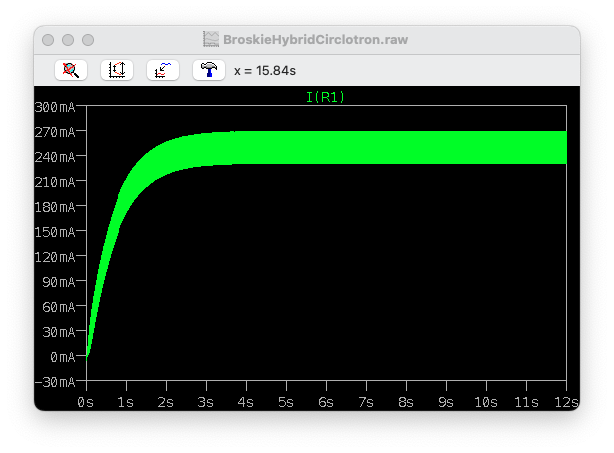
Task: Click the 7s time axis label
Action: [x=366, y=402]
